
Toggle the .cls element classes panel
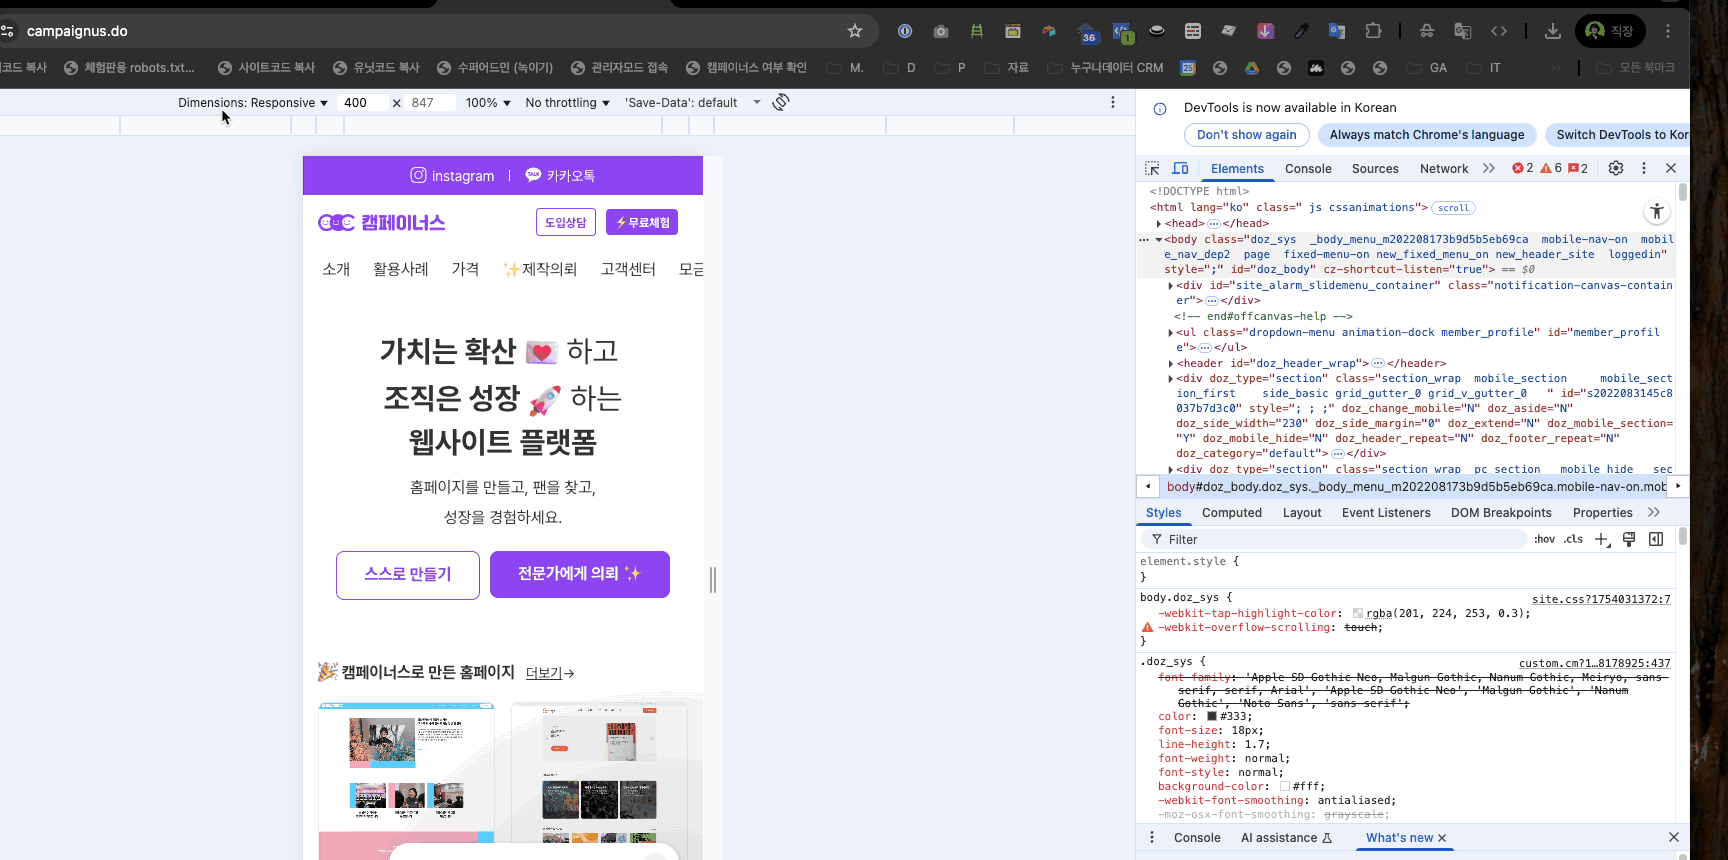[1573, 539]
